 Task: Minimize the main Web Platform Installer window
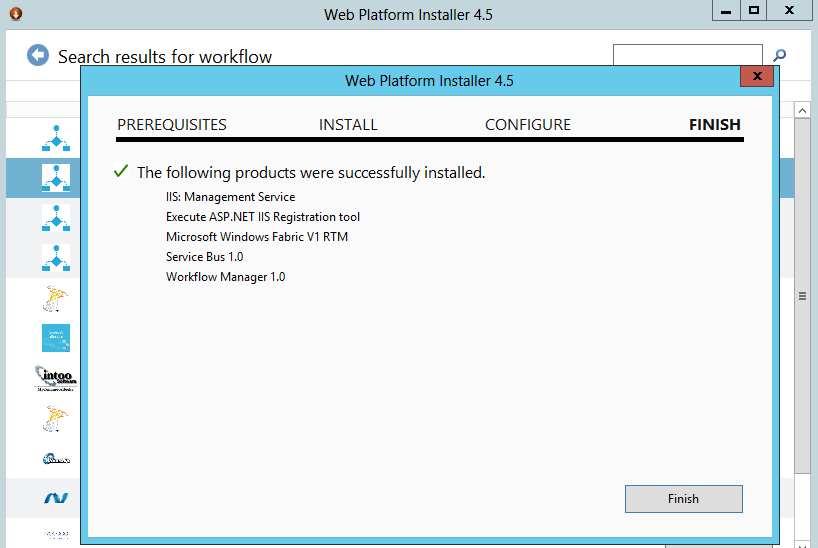[726, 10]
